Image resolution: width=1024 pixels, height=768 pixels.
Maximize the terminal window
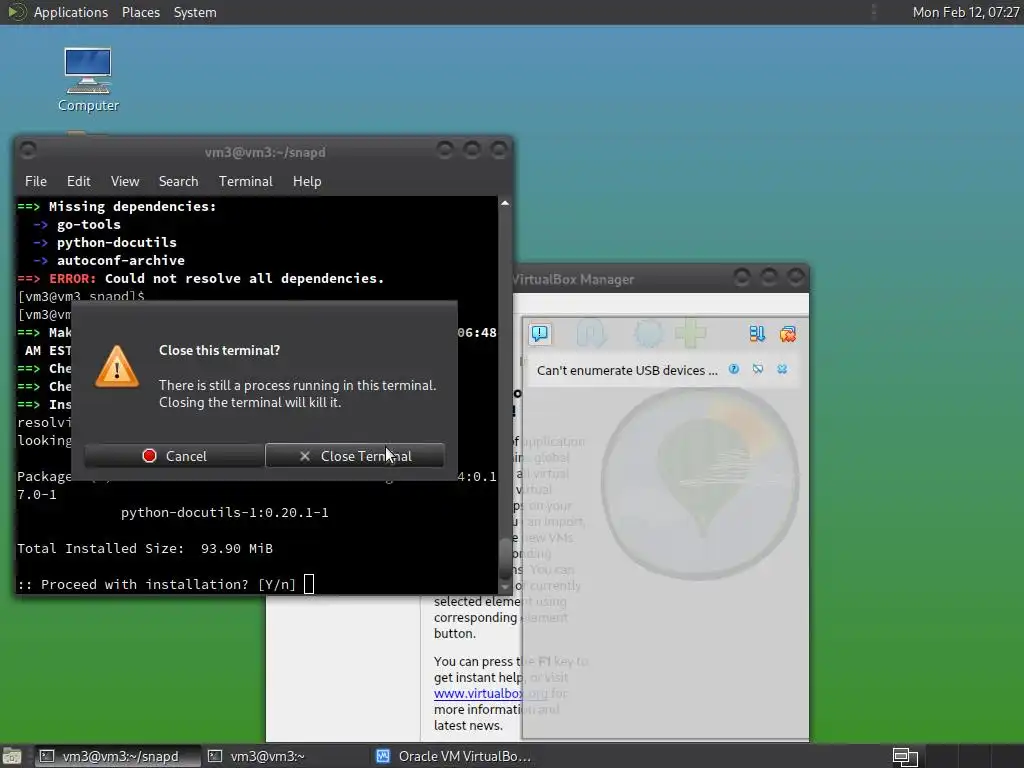point(472,151)
